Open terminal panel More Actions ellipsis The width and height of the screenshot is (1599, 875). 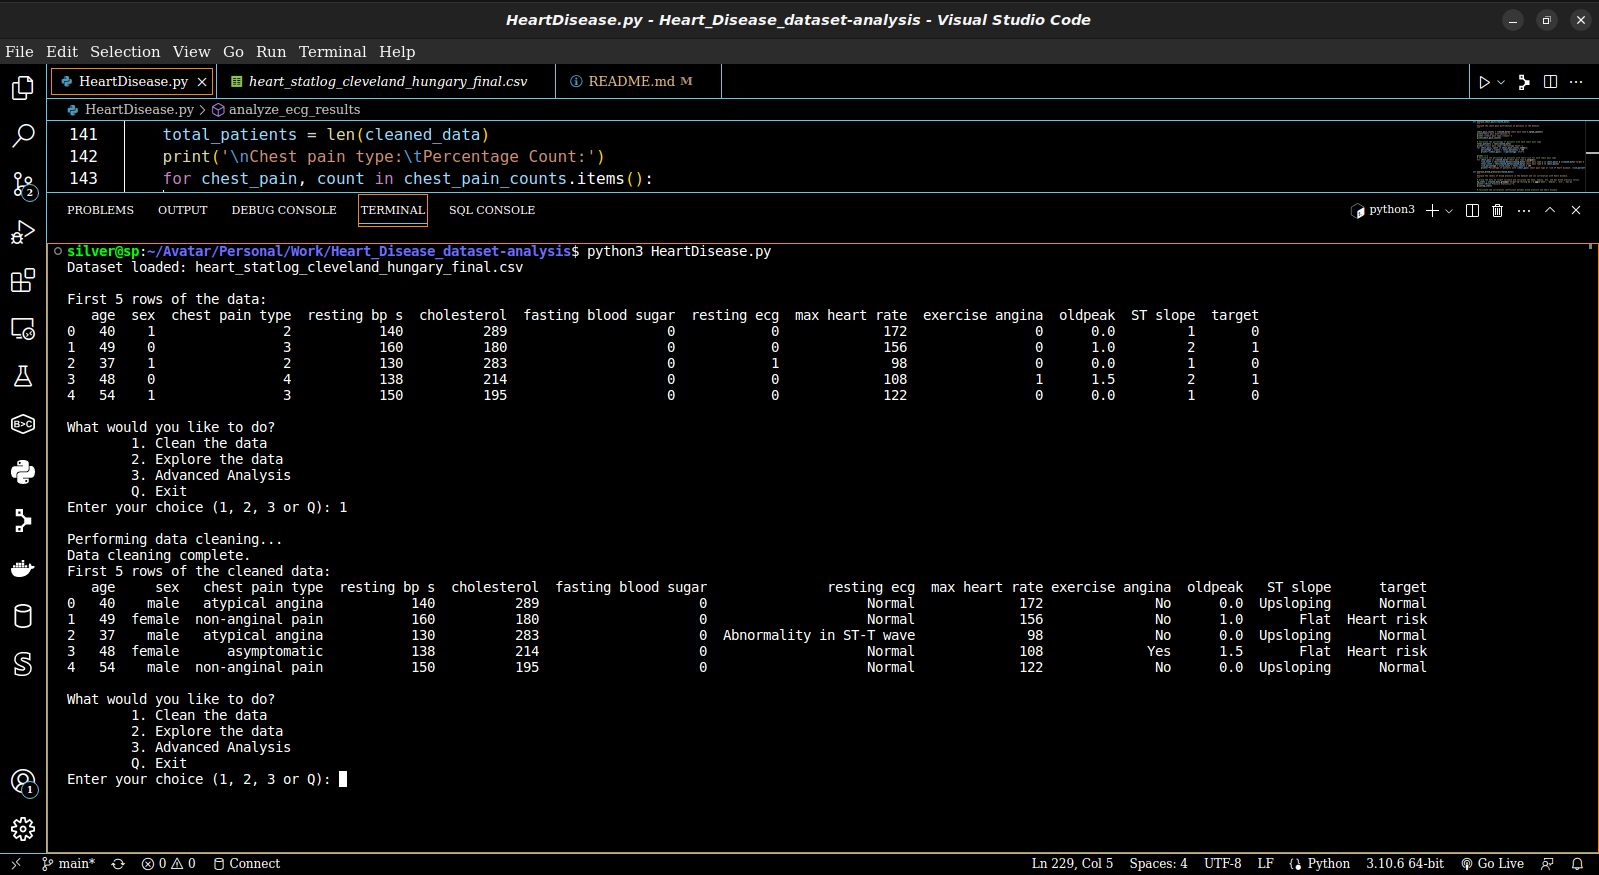(x=1524, y=210)
